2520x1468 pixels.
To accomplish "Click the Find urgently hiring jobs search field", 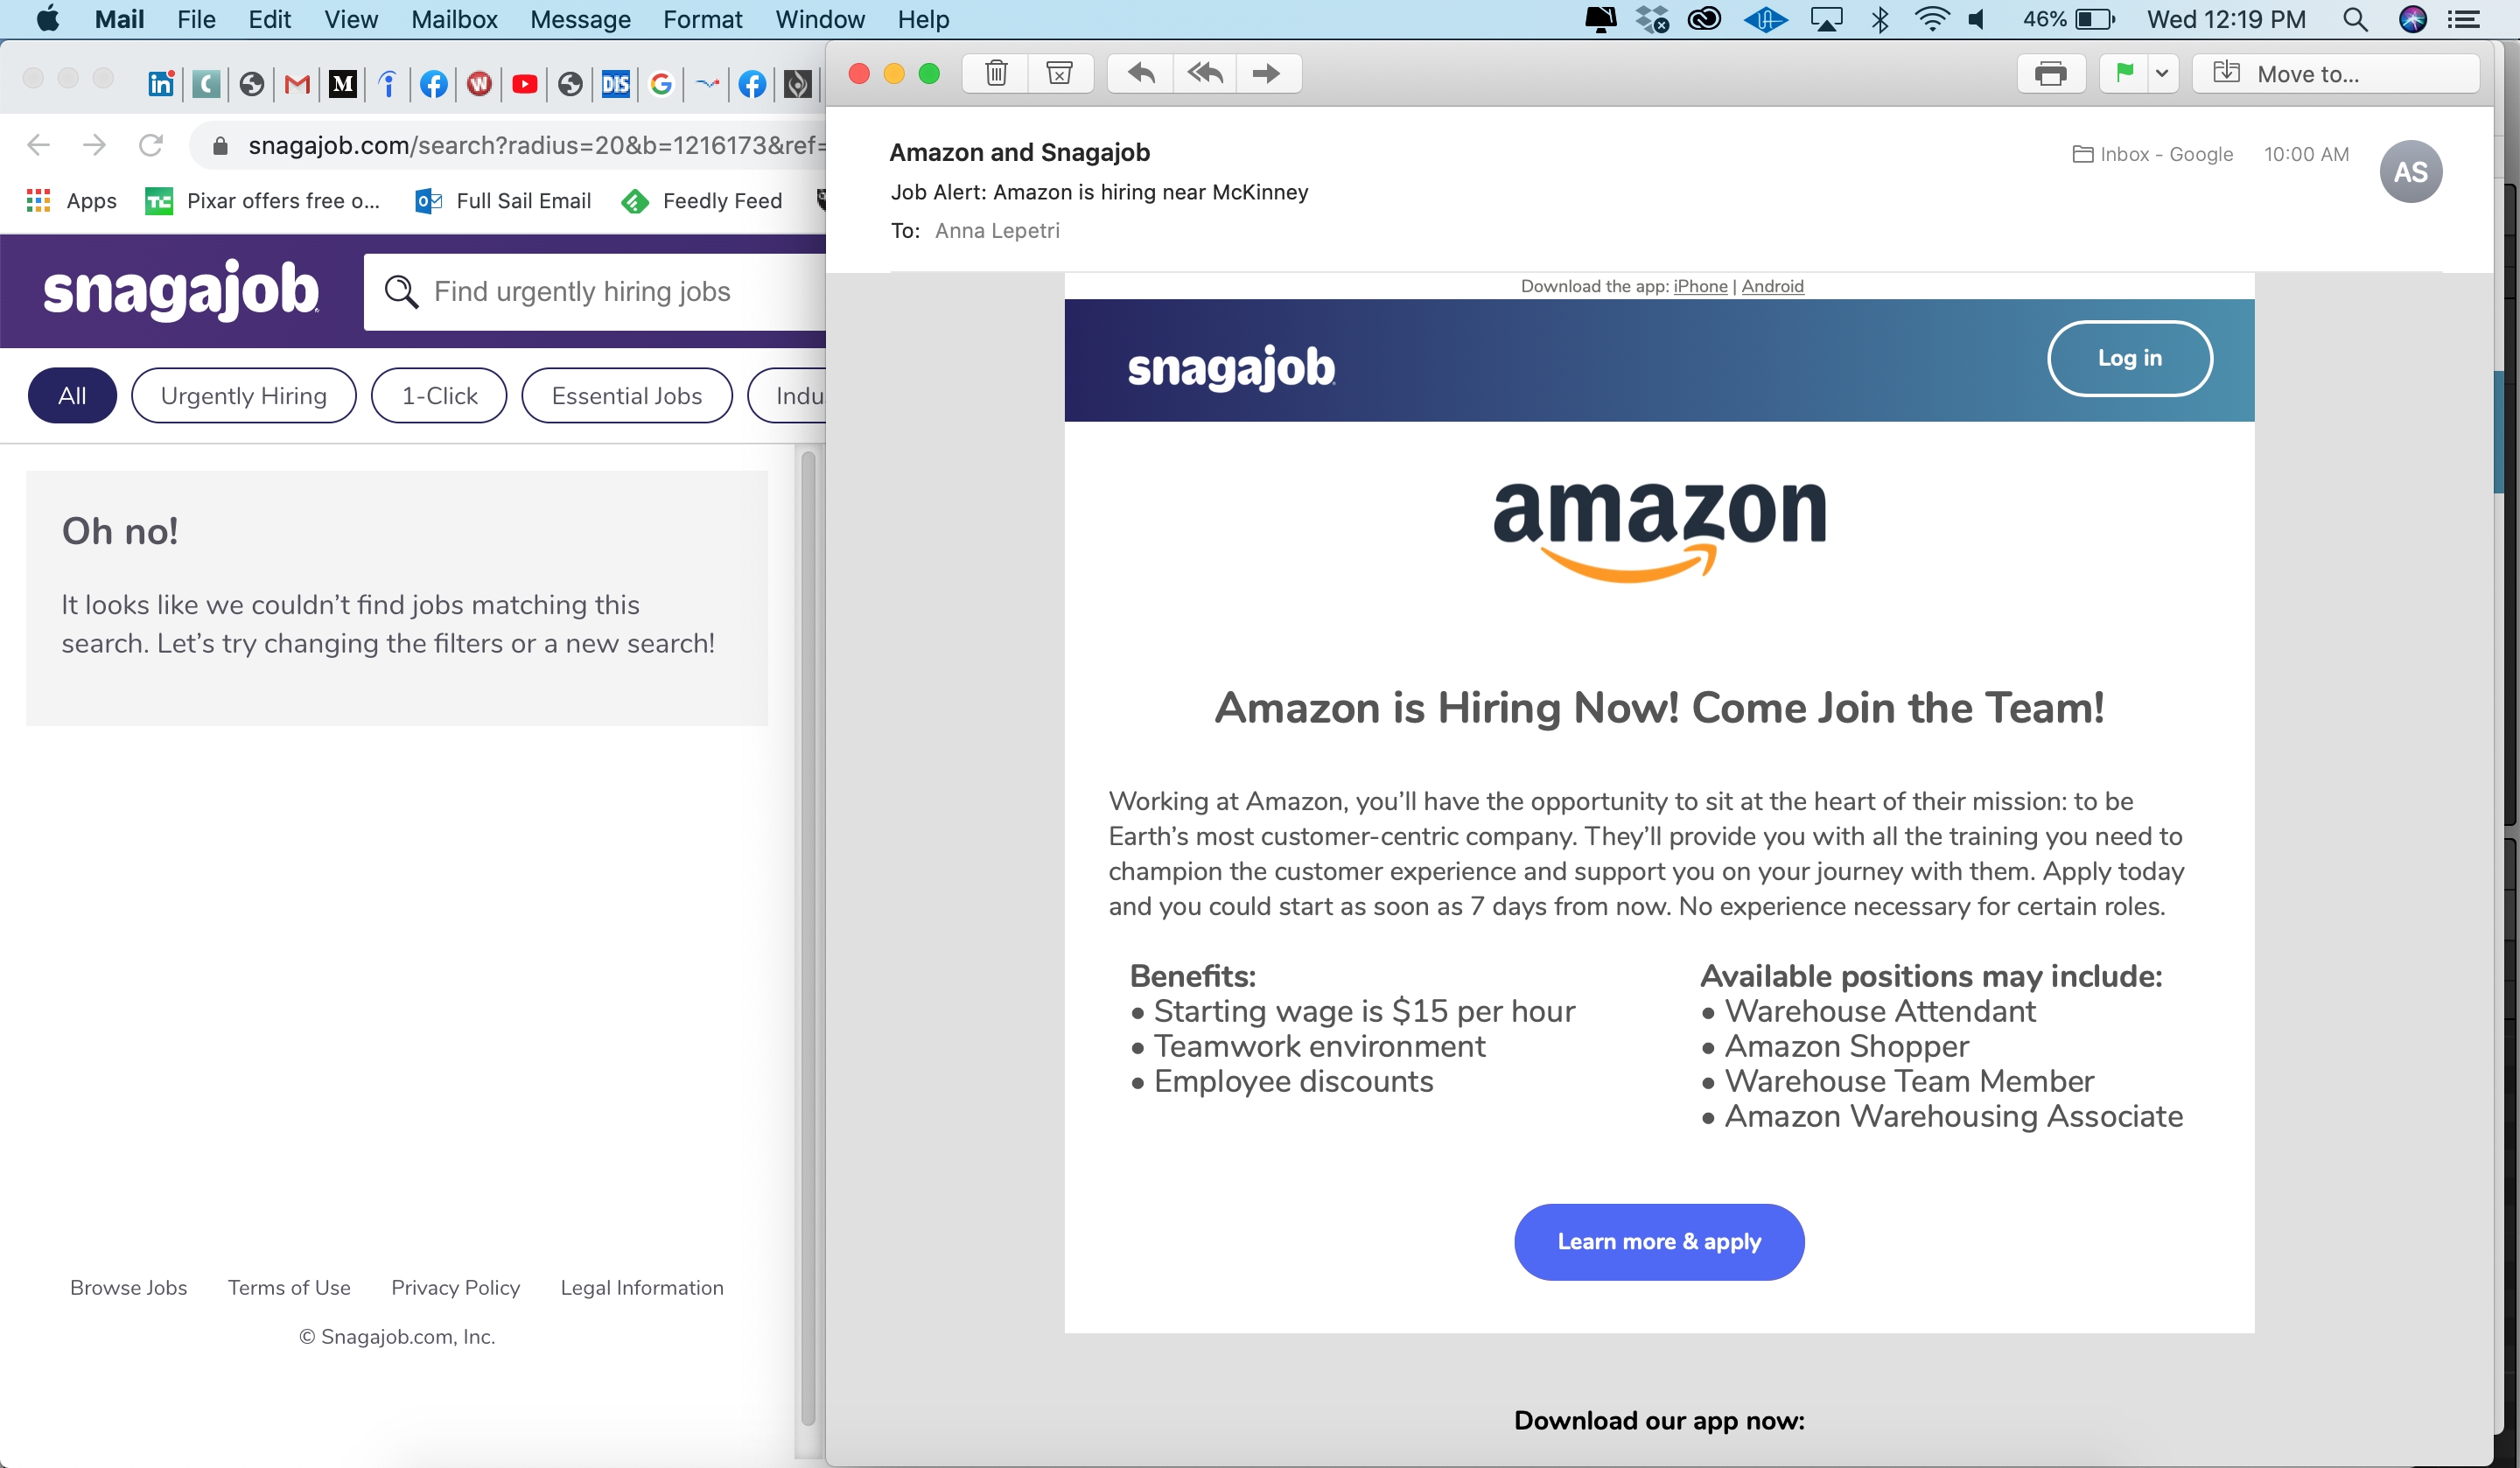I will pos(596,291).
